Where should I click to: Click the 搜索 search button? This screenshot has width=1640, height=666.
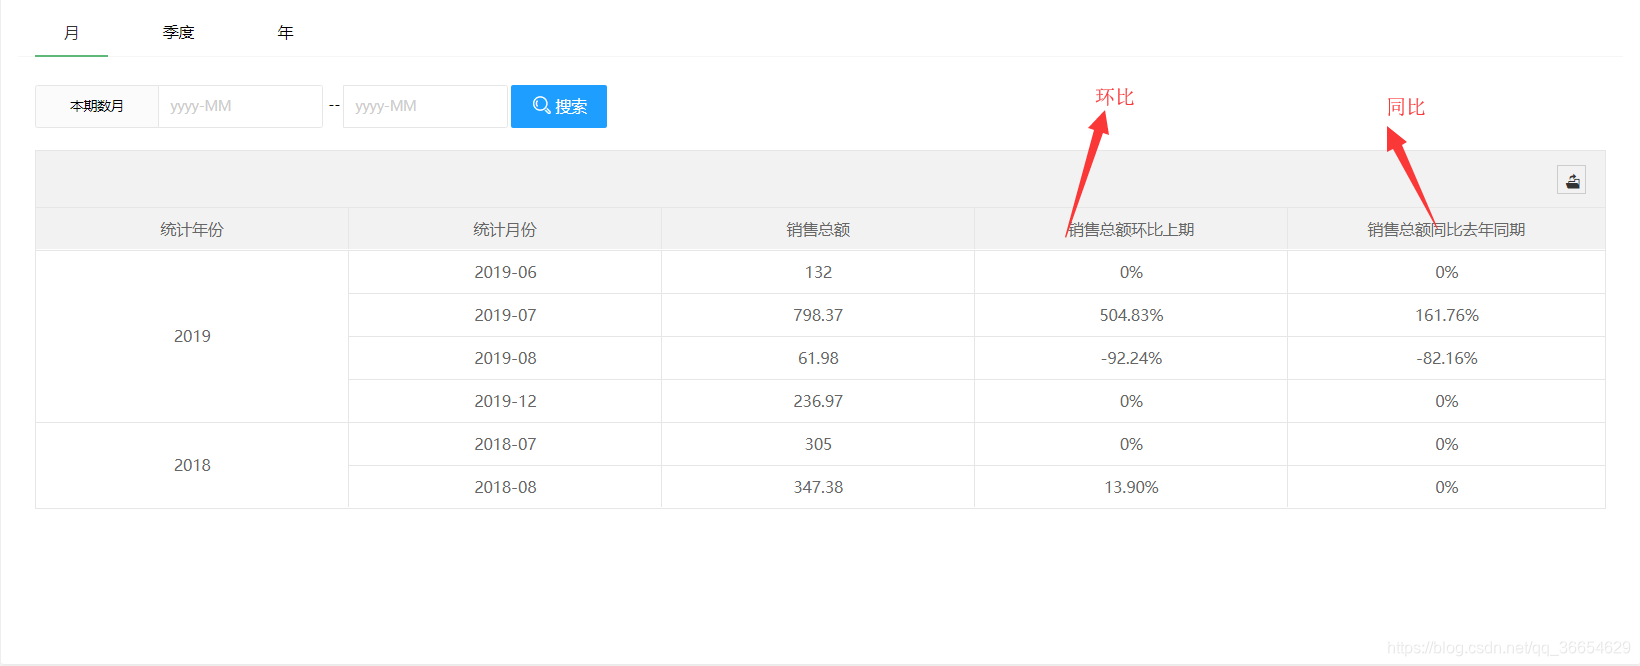pos(559,106)
